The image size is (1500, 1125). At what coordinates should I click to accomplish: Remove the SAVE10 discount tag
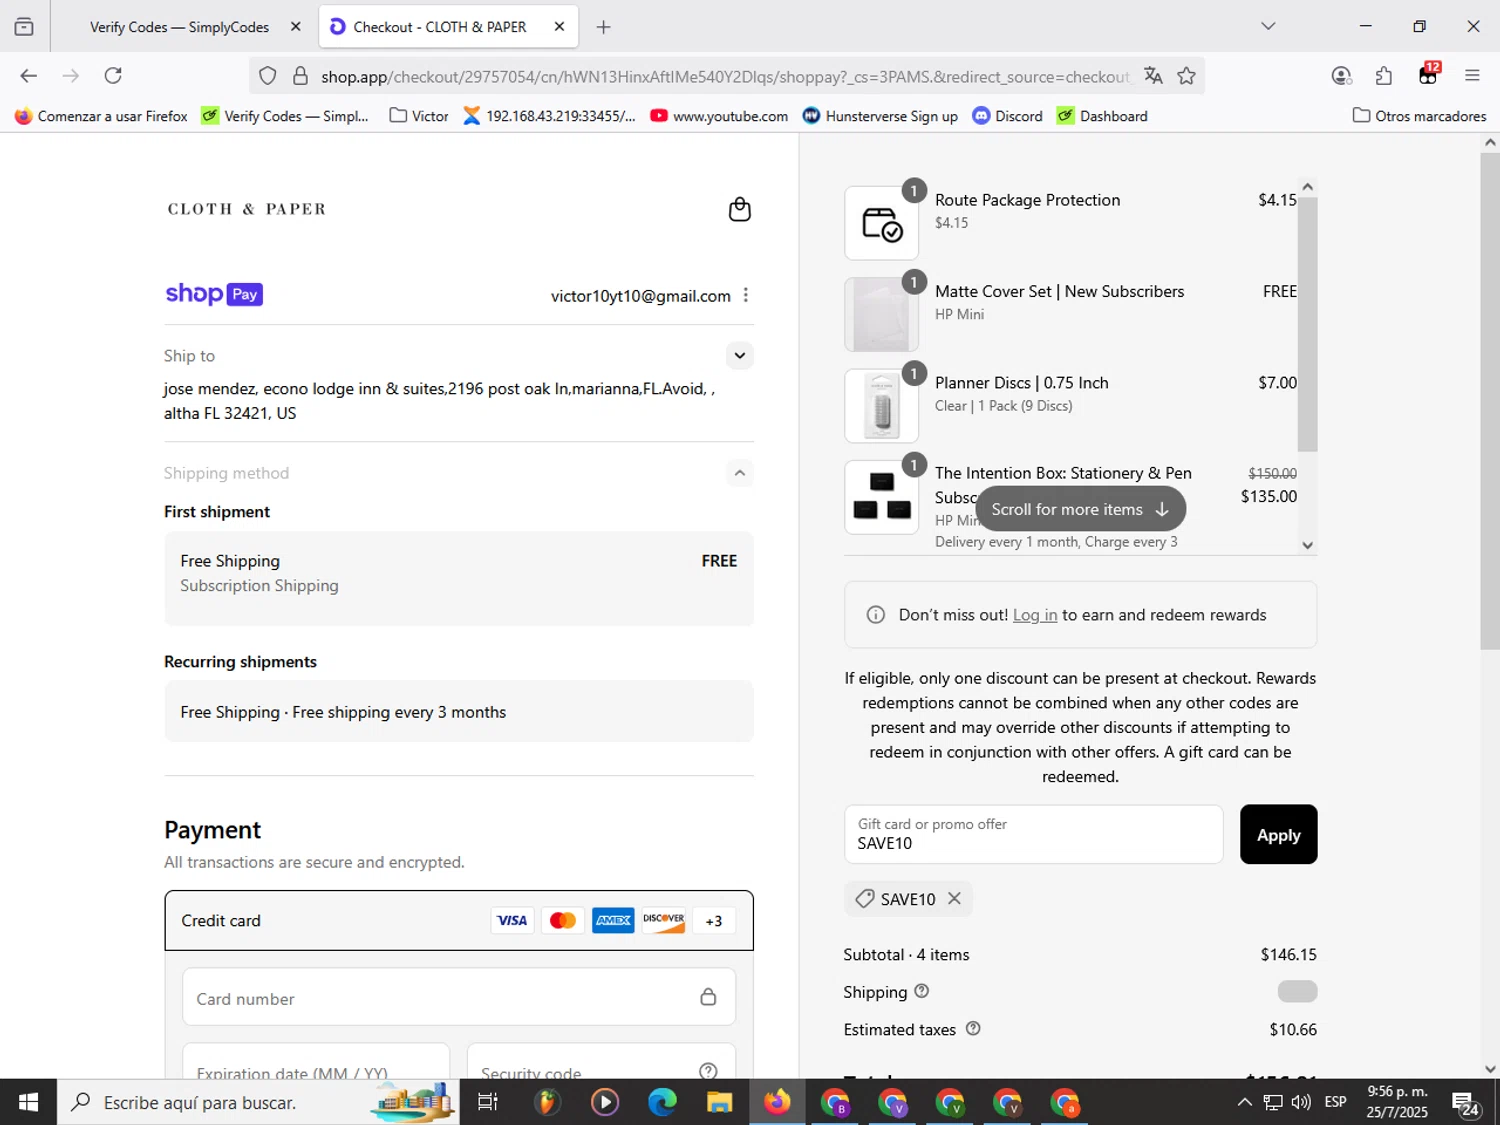point(954,898)
